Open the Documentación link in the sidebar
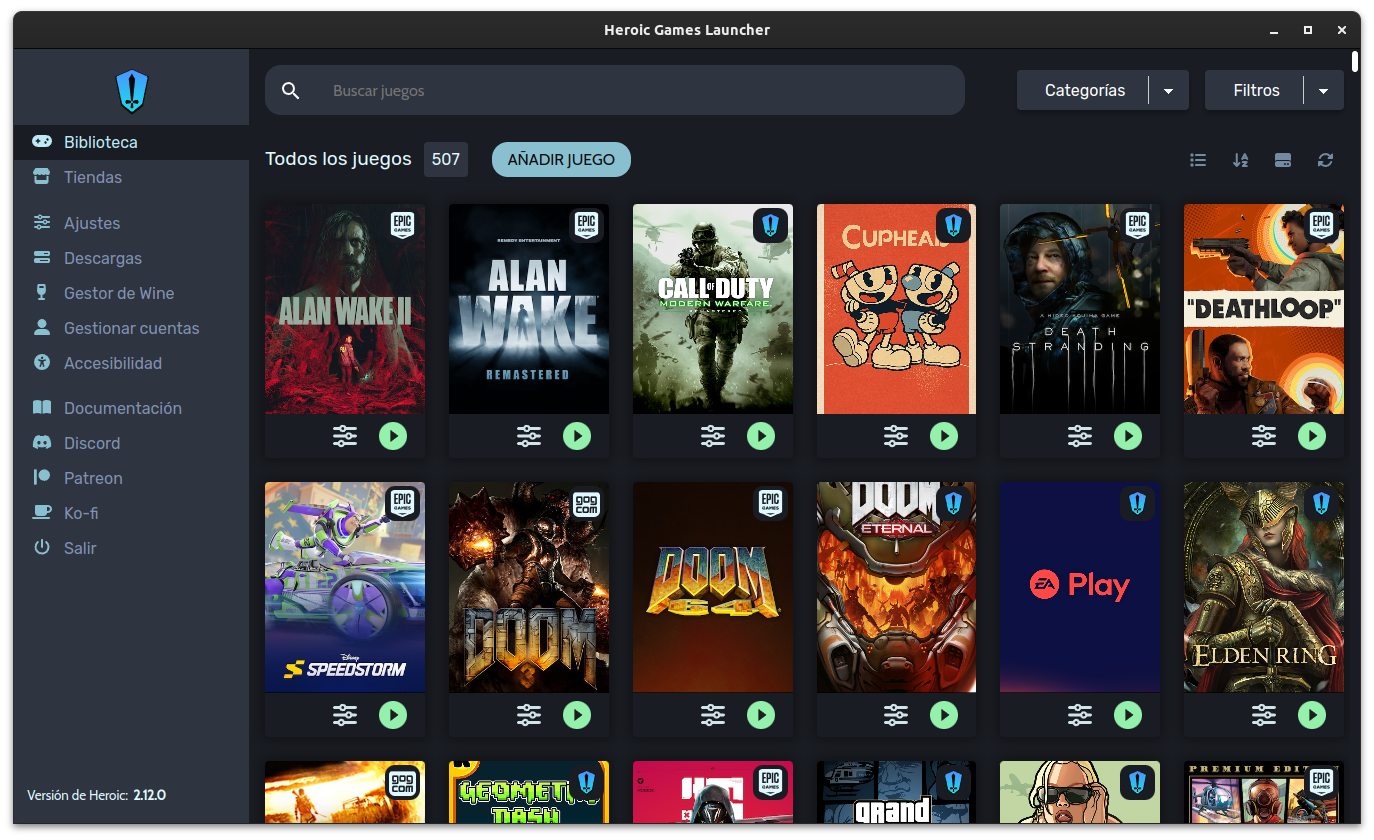The image size is (1374, 840). [x=123, y=408]
